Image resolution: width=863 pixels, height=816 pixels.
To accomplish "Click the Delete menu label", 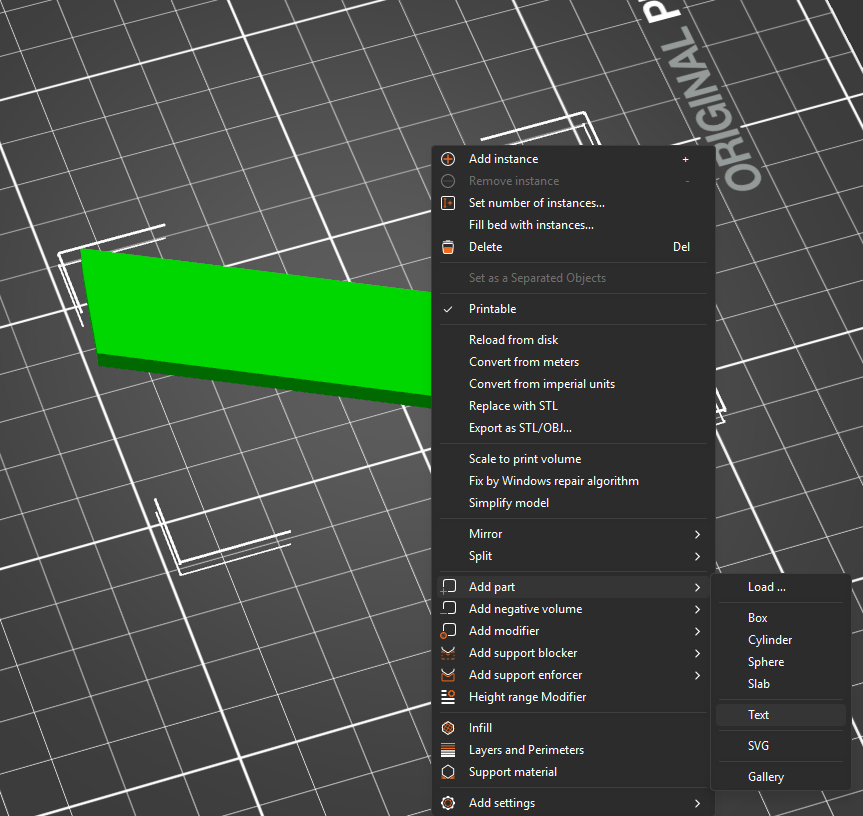I will (485, 247).
